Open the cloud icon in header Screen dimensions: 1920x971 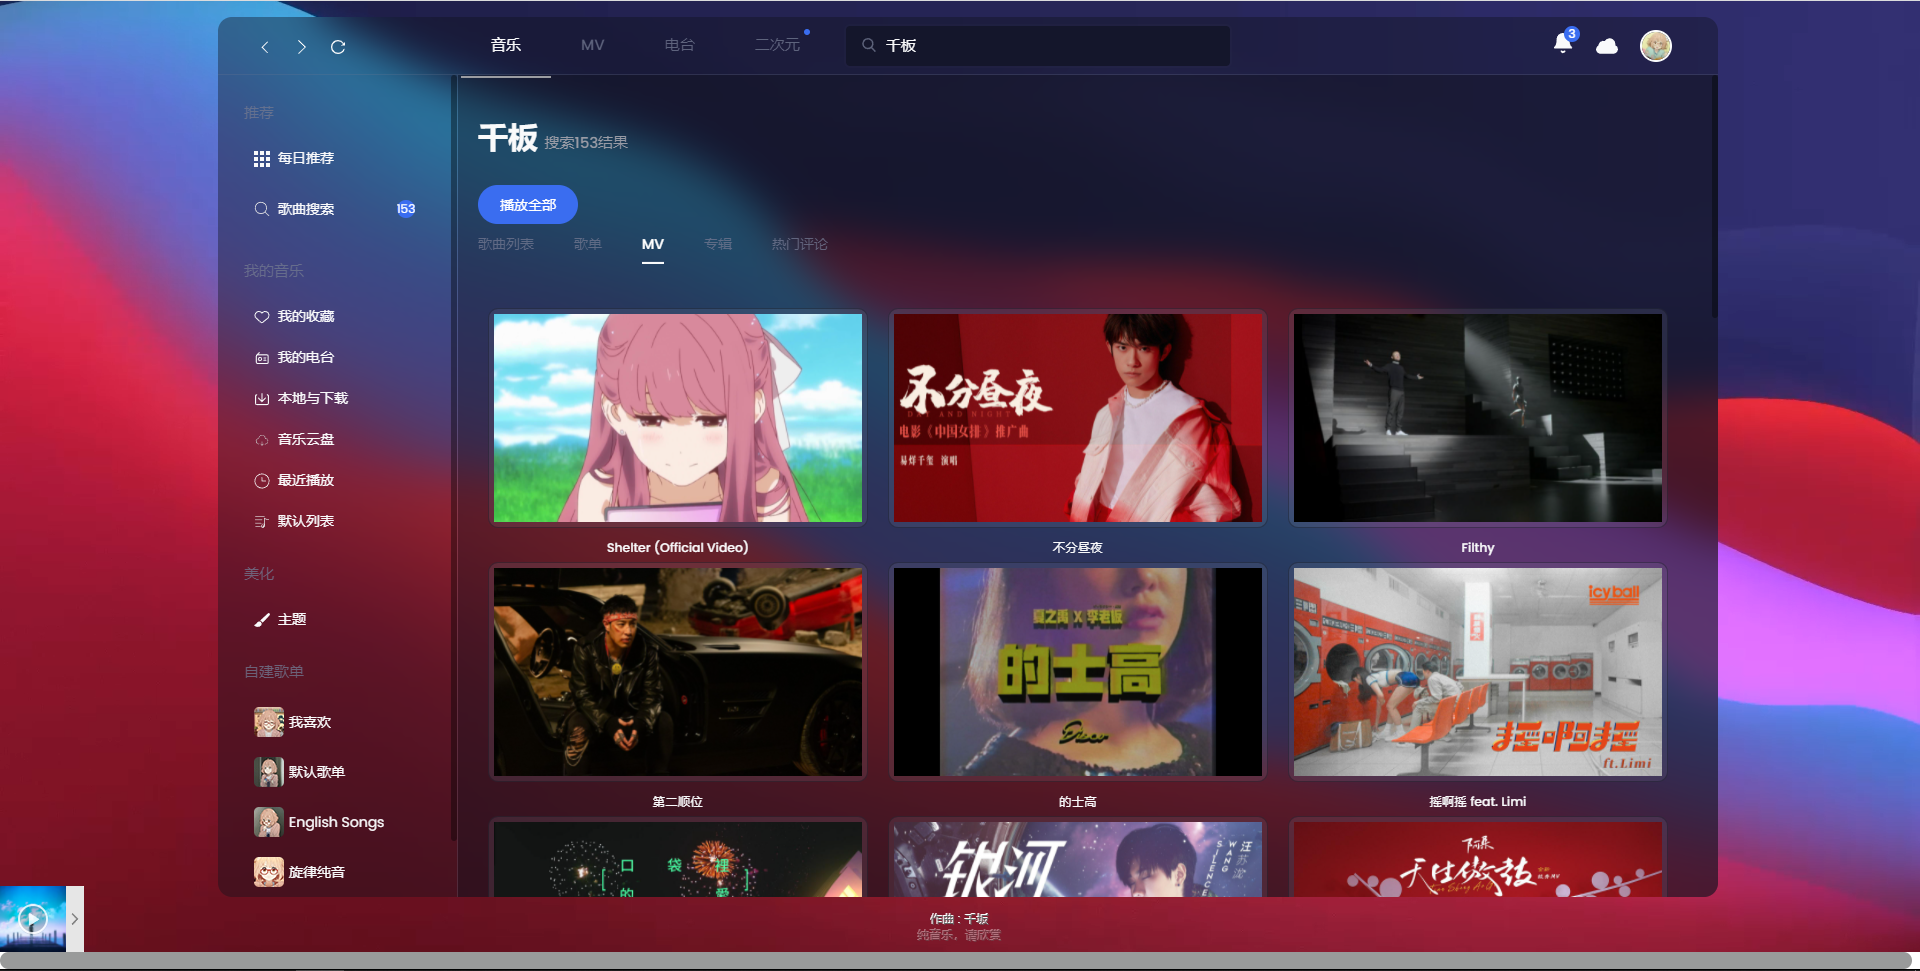click(1607, 46)
